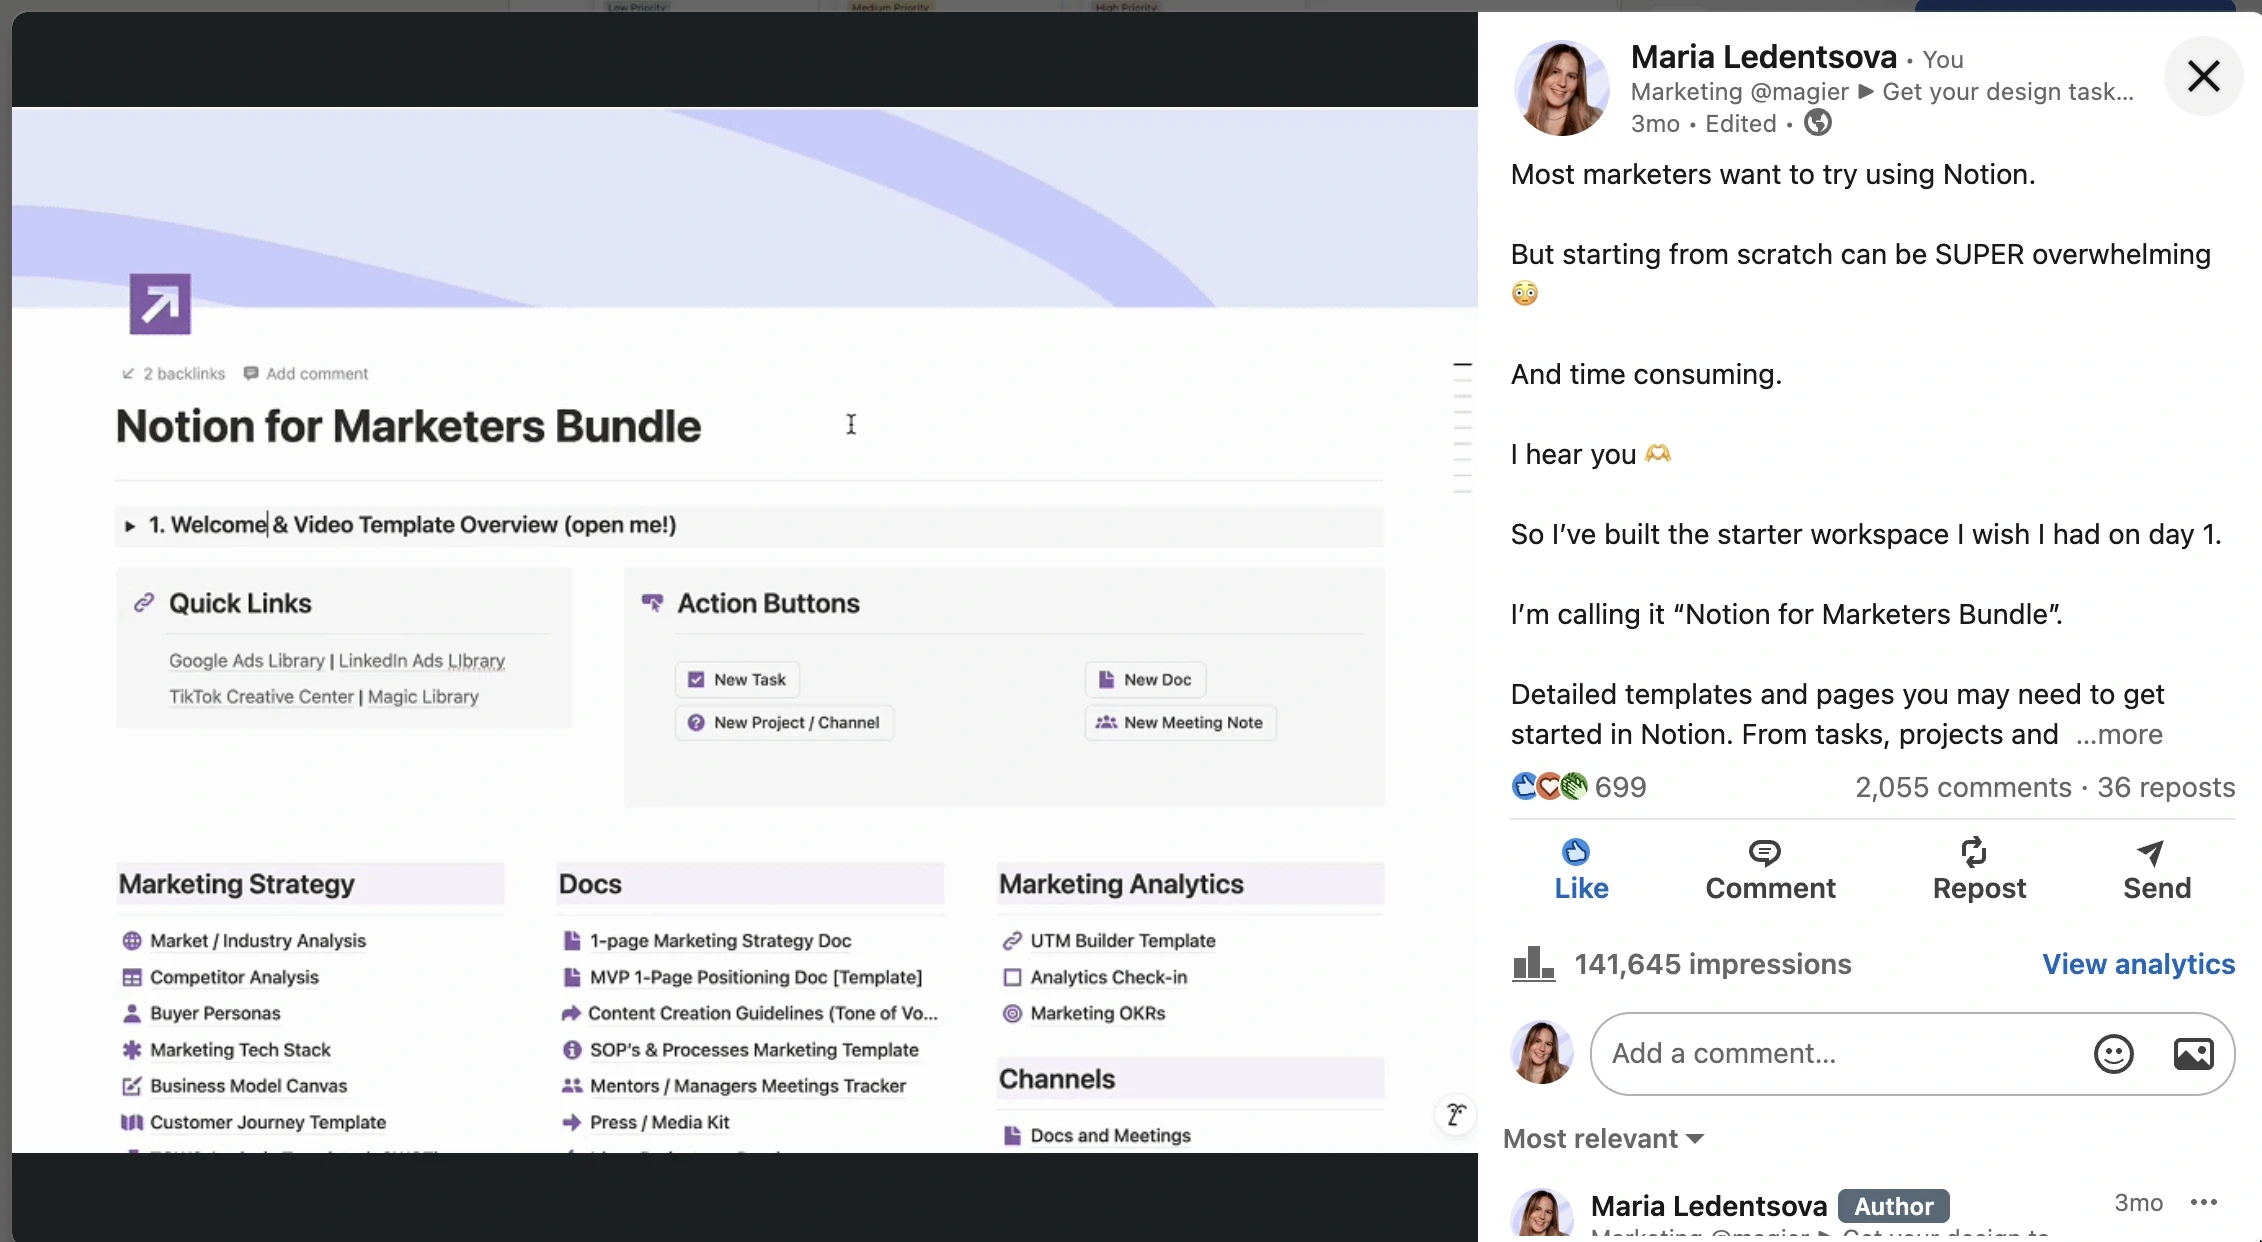The height and width of the screenshot is (1242, 2262).
Task: Click the Send paper plane icon
Action: pos(2150,852)
